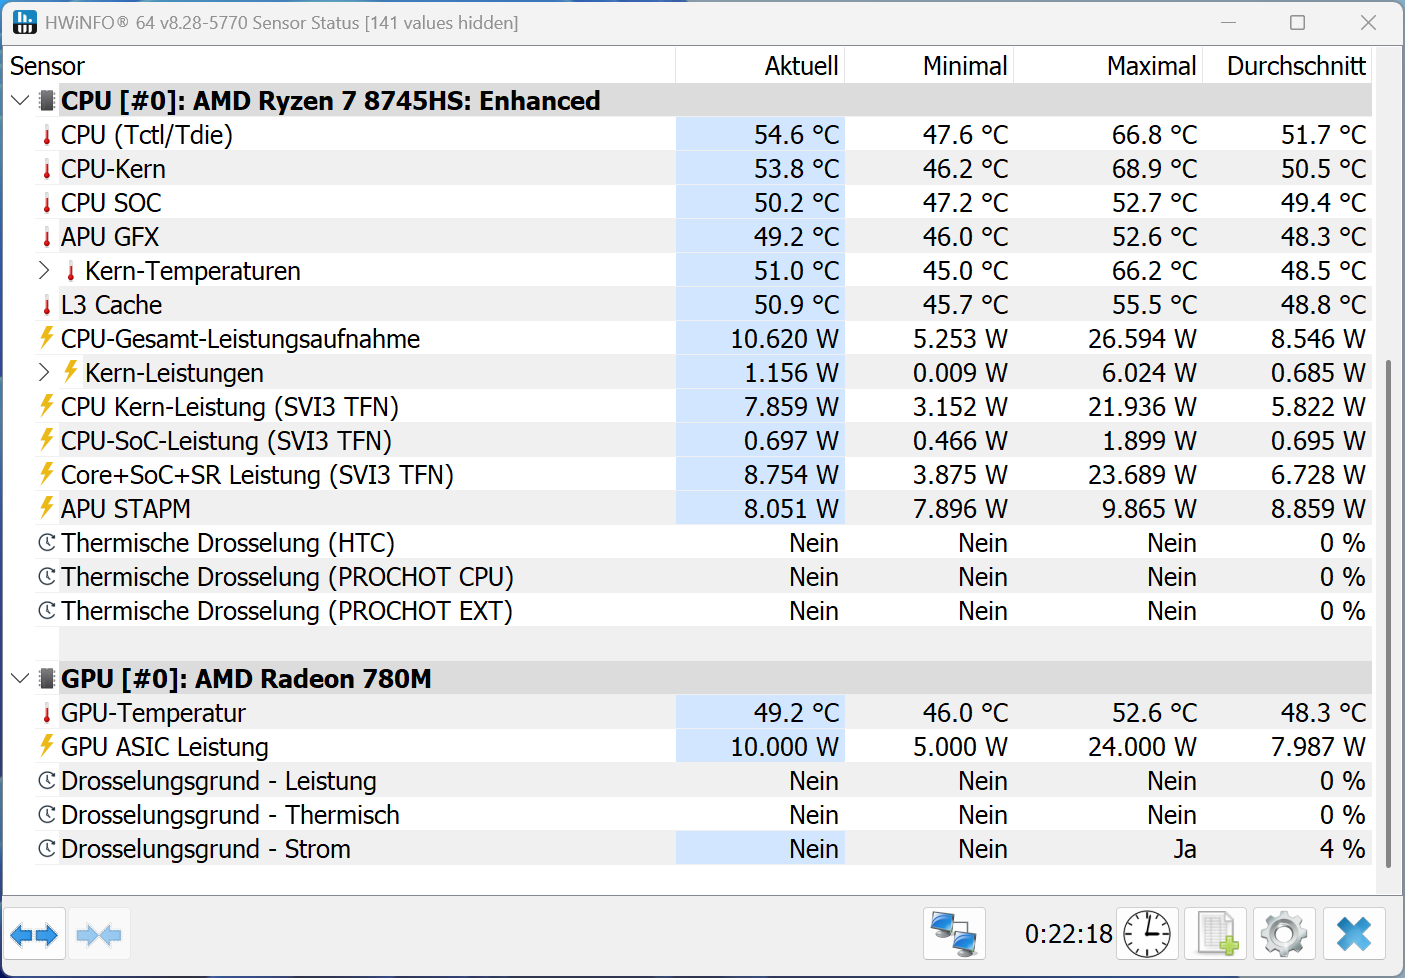
Task: Click the Sensor column header
Action: pos(340,66)
